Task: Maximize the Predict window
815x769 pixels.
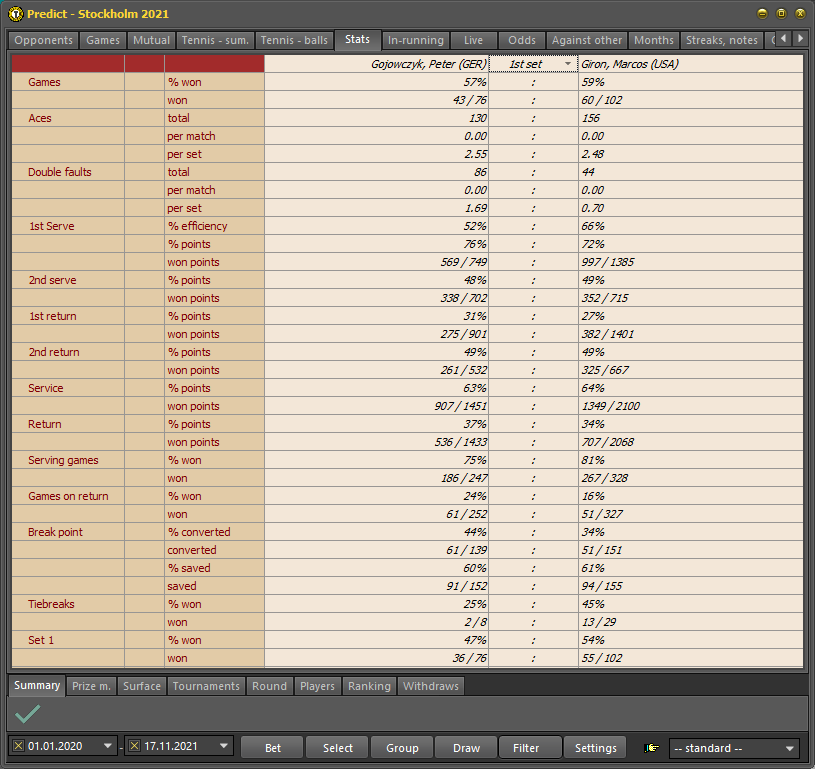Action: [781, 14]
